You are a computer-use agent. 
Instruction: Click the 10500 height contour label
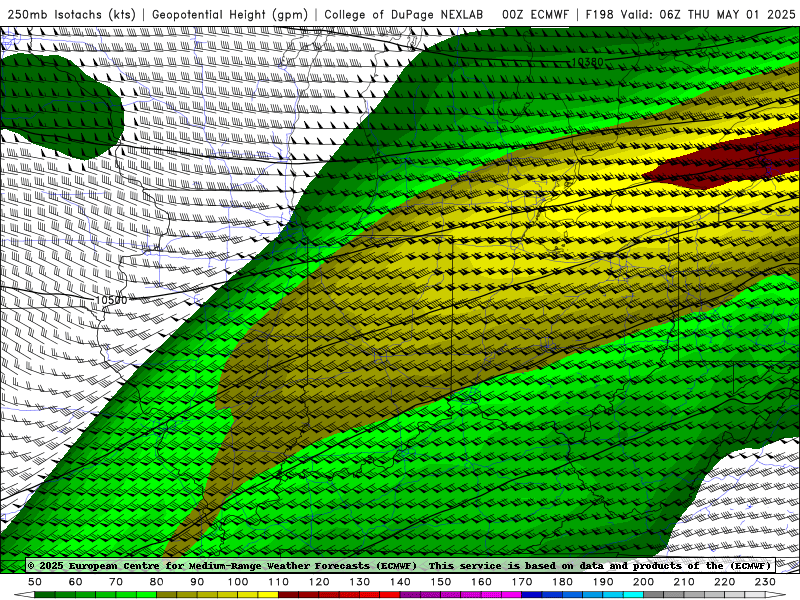coord(111,300)
